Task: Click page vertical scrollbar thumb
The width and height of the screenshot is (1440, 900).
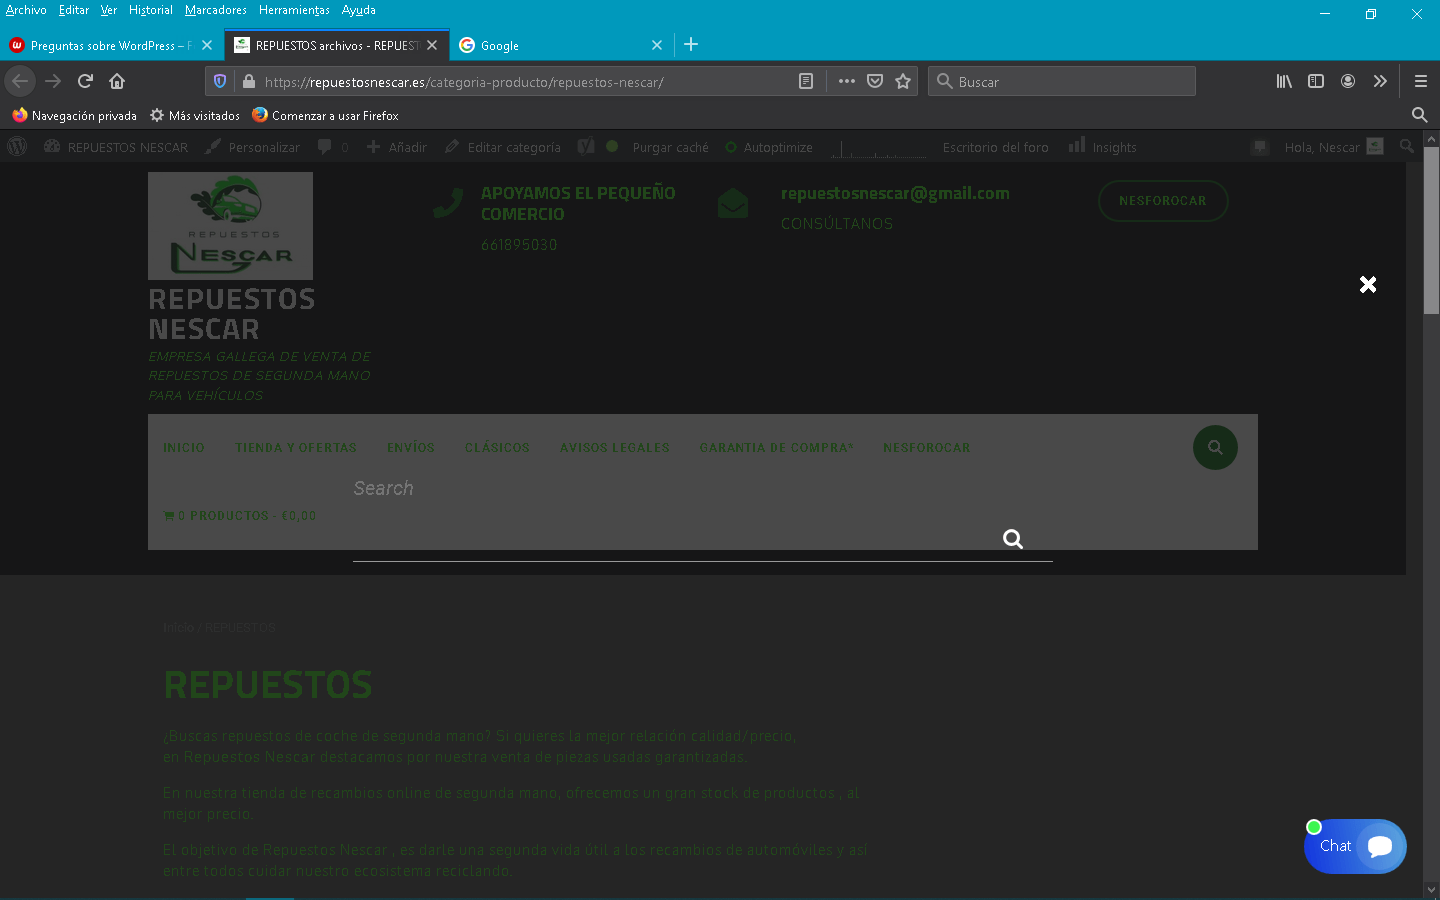Action: [1432, 230]
